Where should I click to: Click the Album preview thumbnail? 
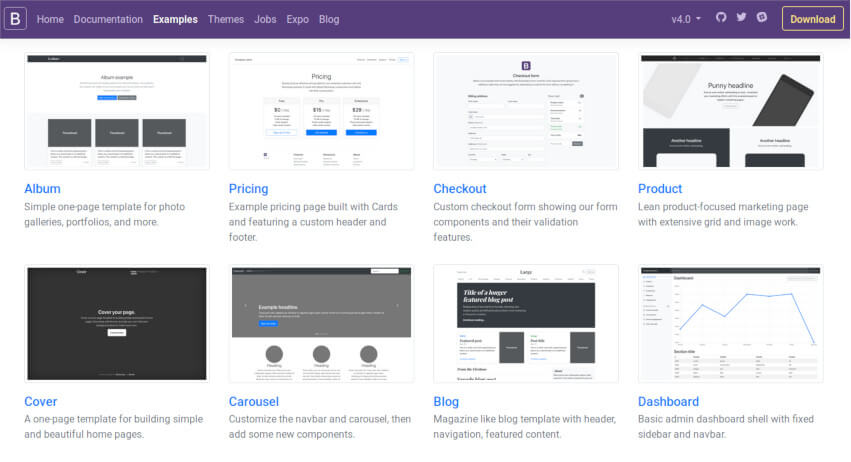117,111
